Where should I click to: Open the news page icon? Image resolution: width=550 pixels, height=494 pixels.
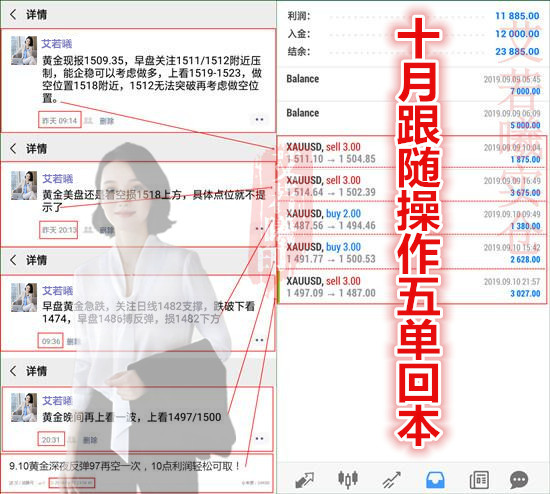(x=479, y=480)
